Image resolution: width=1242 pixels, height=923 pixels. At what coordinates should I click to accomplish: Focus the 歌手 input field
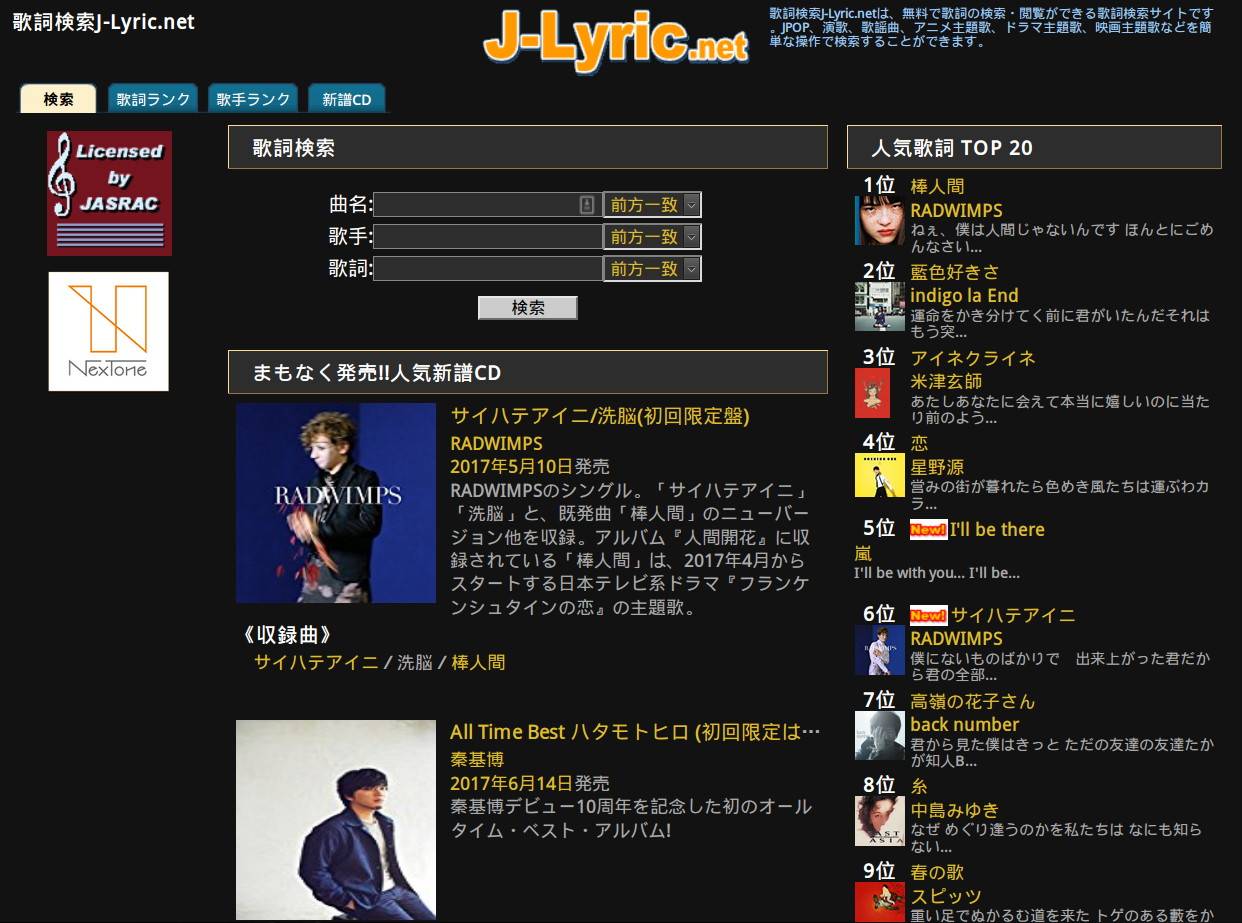tap(488, 237)
